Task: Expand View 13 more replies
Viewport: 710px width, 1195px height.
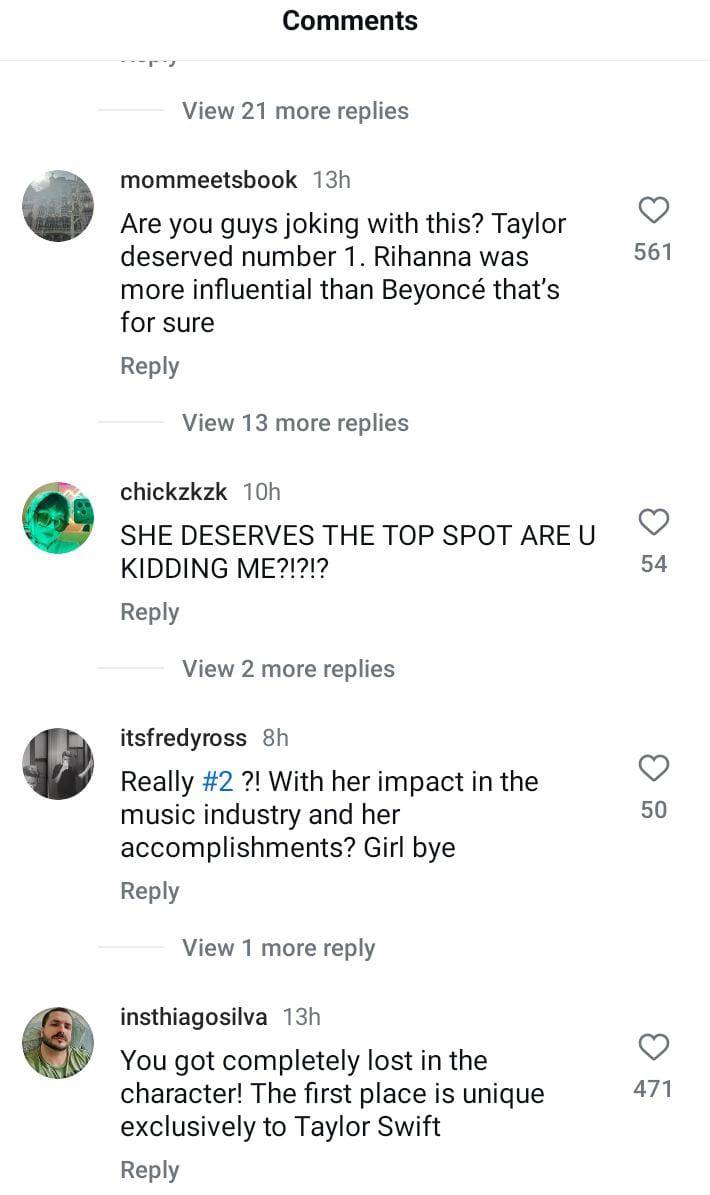Action: [x=295, y=423]
